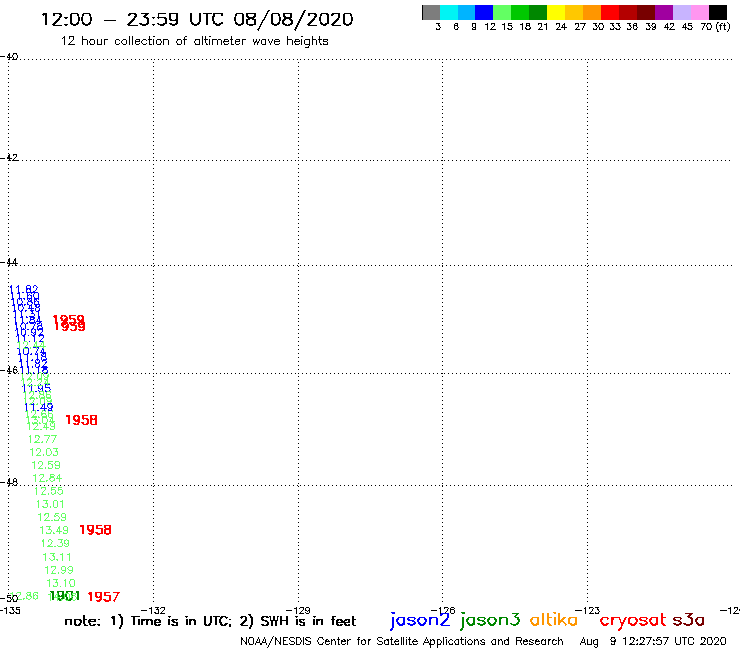
Task: Click the title '12:00 – 23:59 UTC 08/08/2020'
Action: click(x=197, y=20)
